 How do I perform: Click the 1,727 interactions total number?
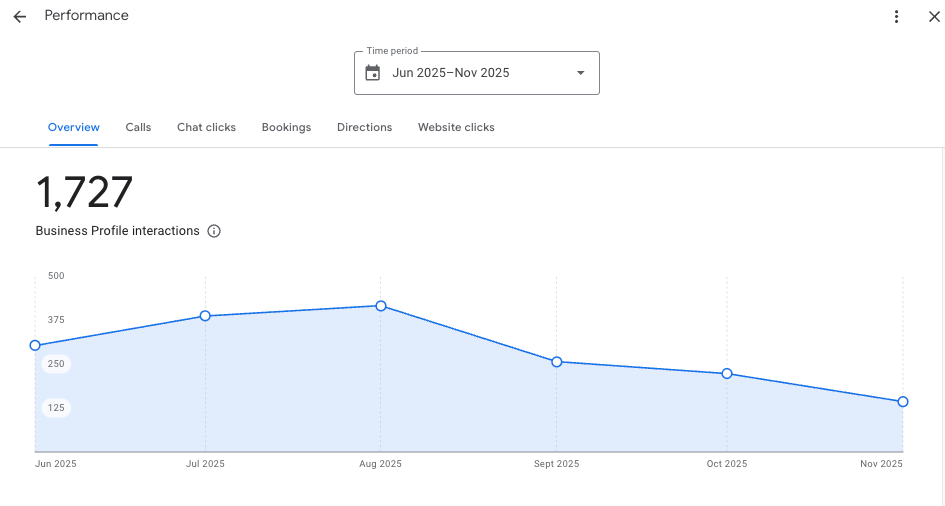[x=85, y=193]
